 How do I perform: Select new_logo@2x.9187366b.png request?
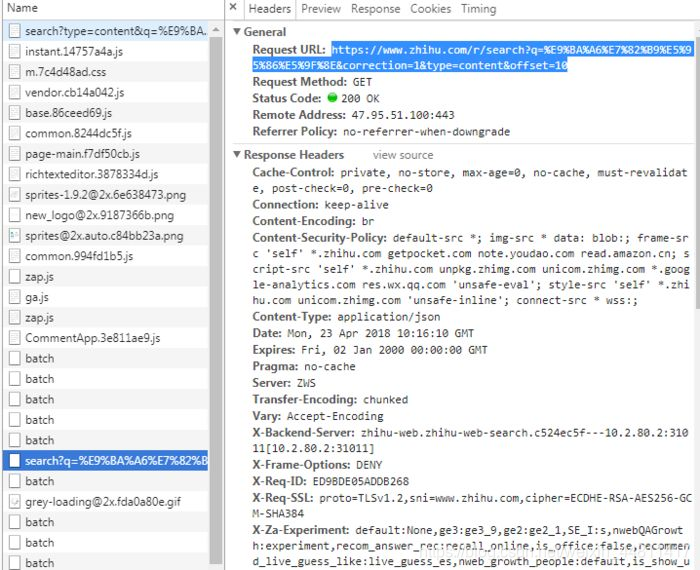tap(106, 215)
